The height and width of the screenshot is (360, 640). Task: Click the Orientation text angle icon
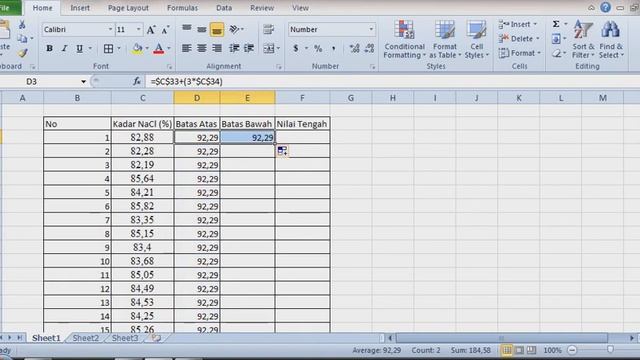(234, 29)
